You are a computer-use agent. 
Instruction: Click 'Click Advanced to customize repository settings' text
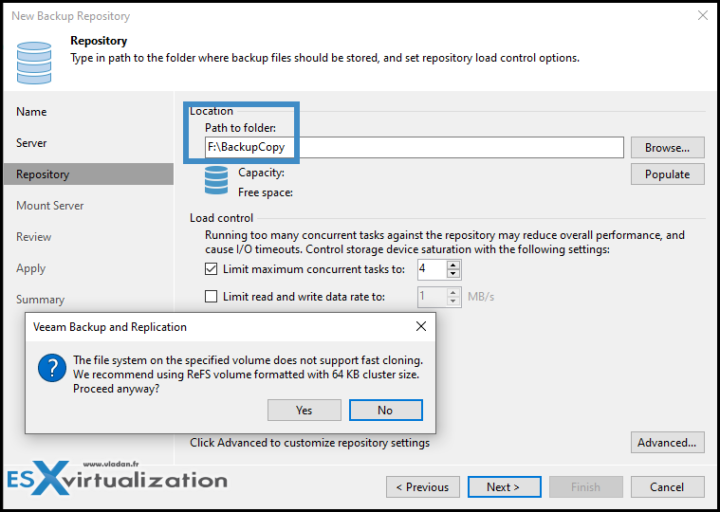[309, 443]
